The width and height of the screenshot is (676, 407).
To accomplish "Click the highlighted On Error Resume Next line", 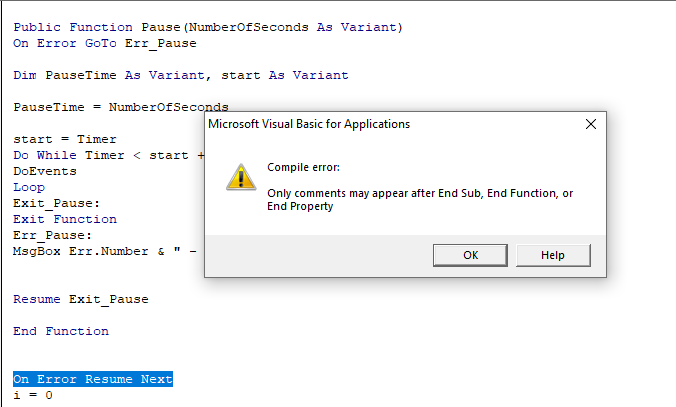I will coord(93,379).
